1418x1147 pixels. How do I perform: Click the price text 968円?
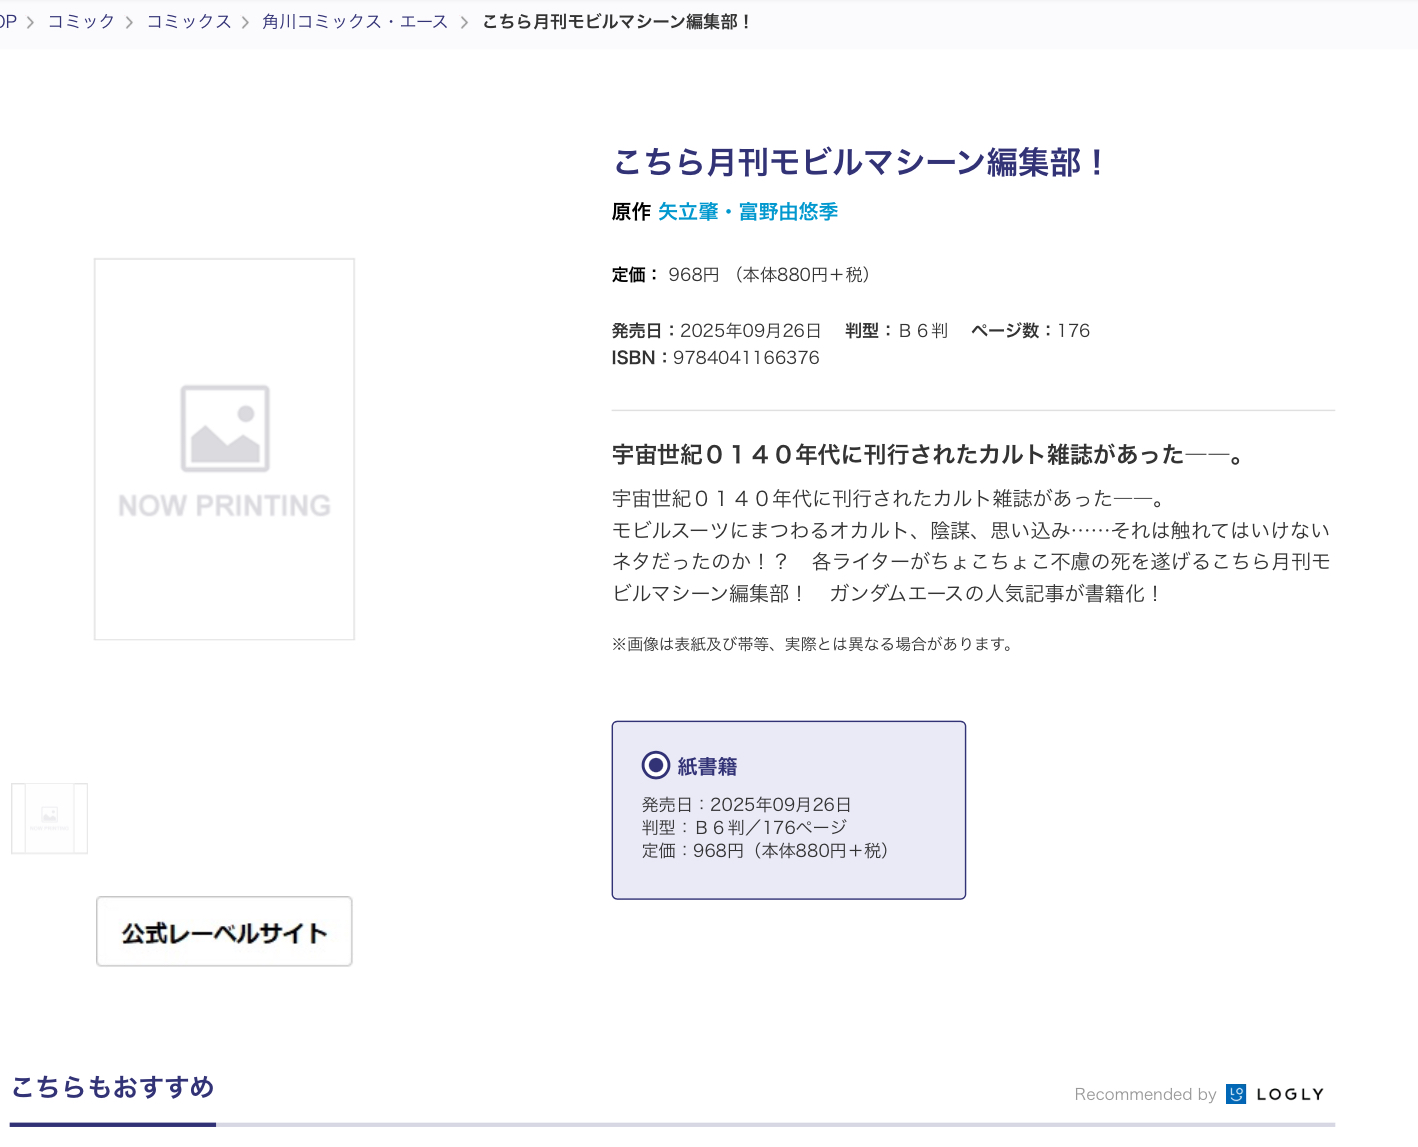694,275
